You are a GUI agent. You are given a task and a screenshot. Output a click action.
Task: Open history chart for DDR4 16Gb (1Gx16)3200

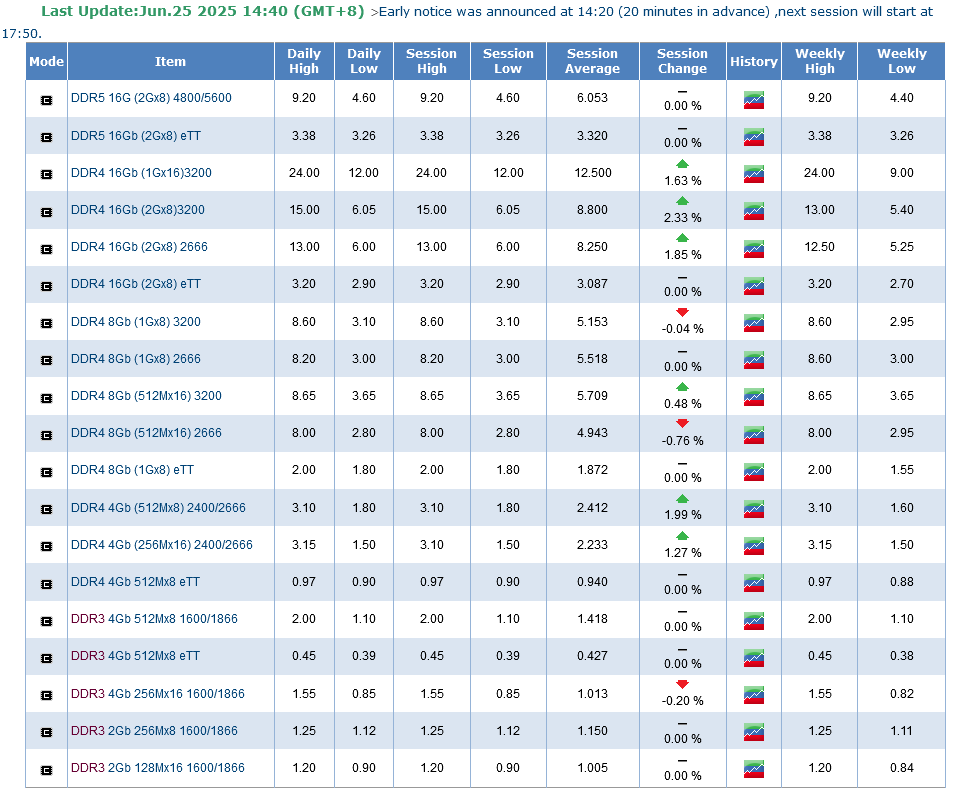[x=753, y=174]
